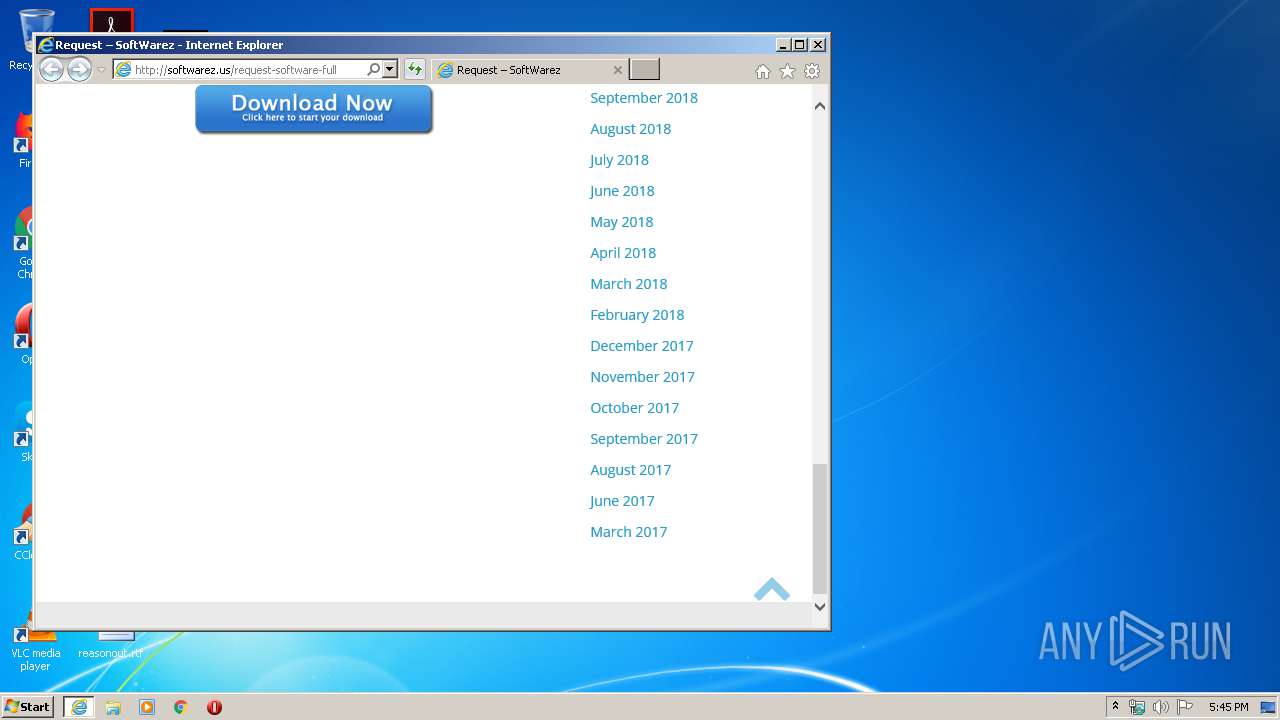1280x720 pixels.
Task: Refresh the page with the compatibility/refresh button
Action: pos(414,70)
